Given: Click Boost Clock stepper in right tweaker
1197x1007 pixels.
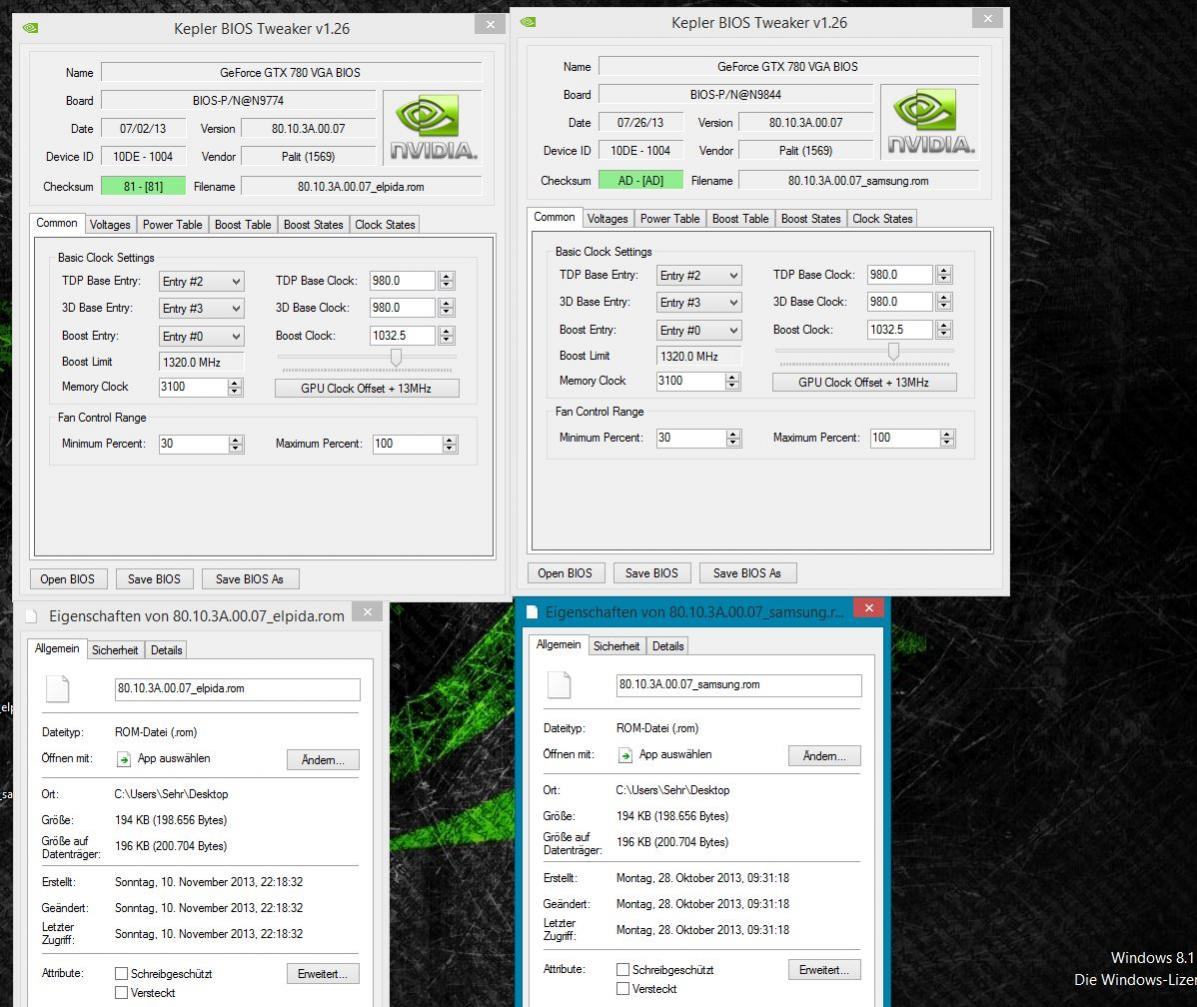Looking at the screenshot, I should [x=944, y=330].
